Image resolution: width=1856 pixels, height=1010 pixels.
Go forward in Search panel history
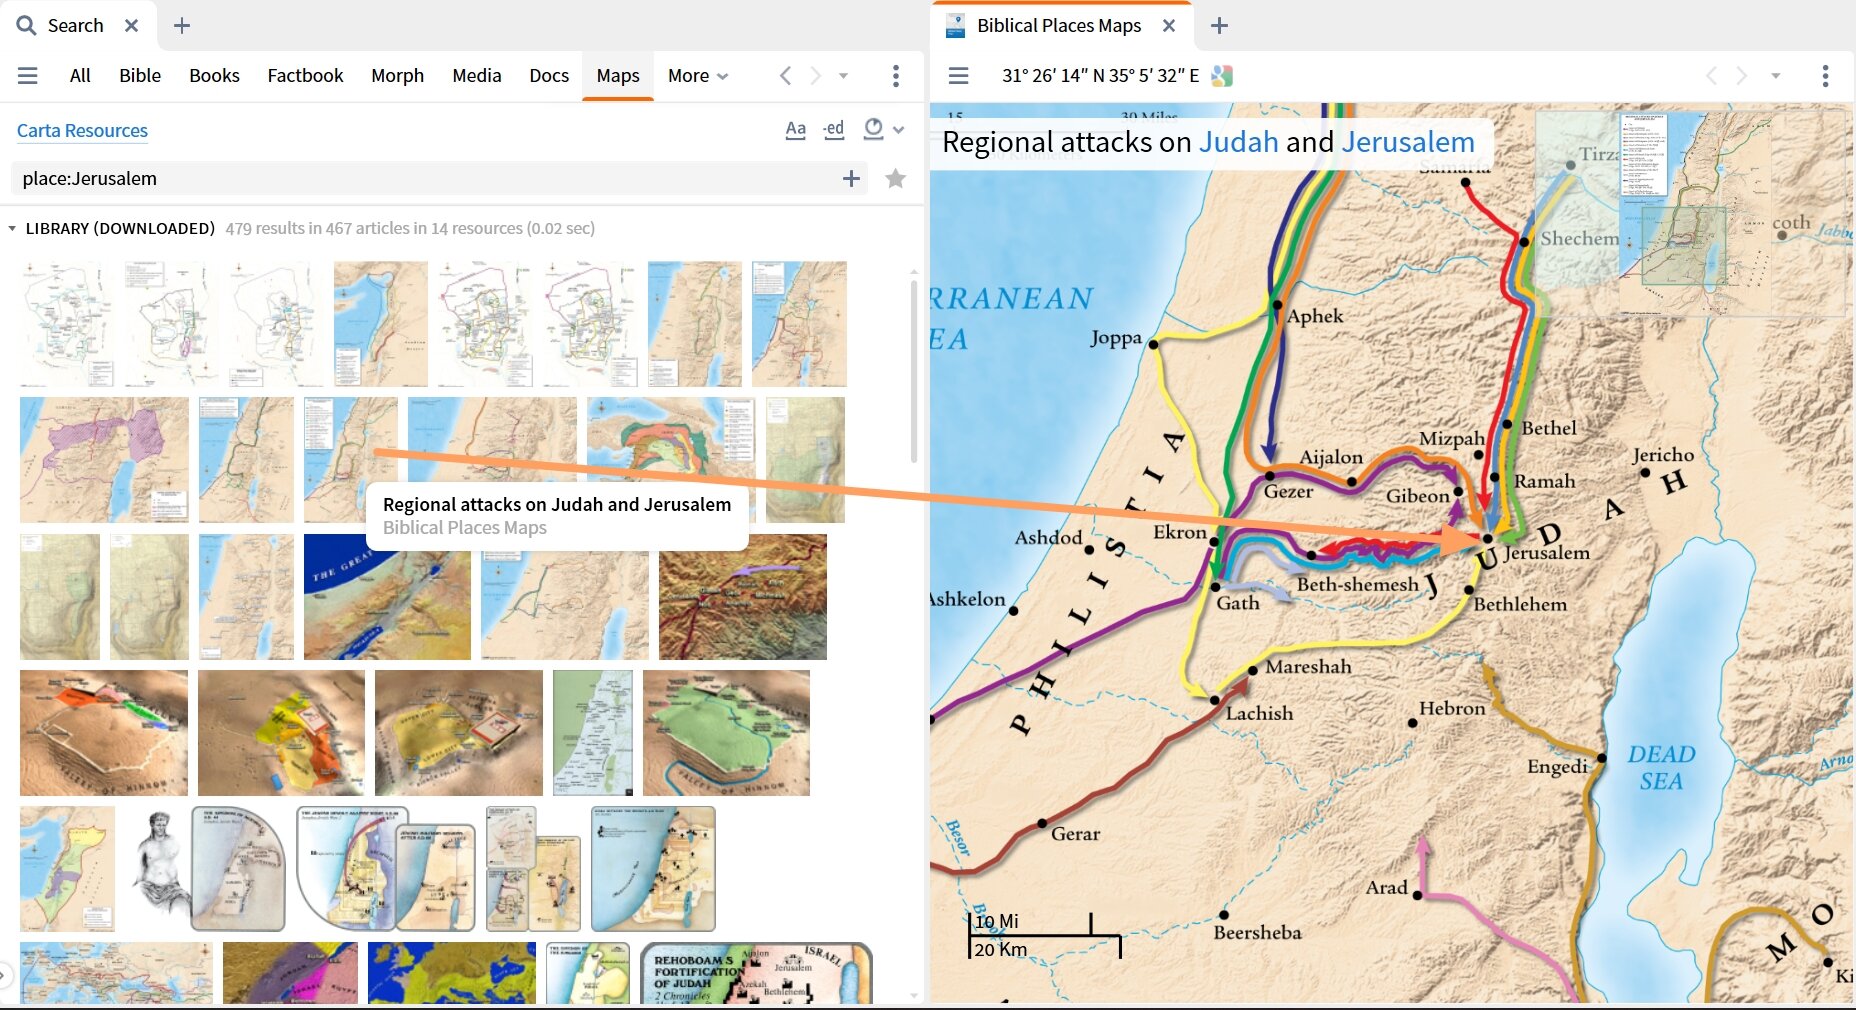(x=815, y=75)
